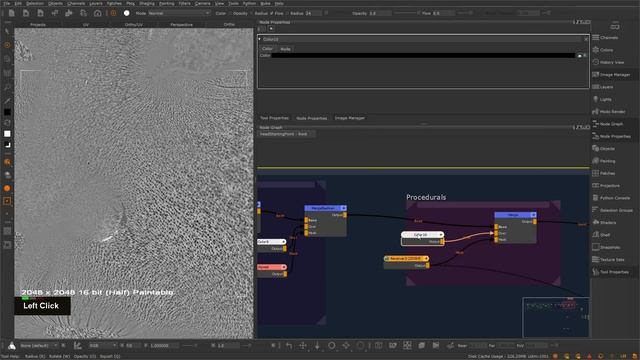Close the Color10 properties panel

(x=586, y=39)
